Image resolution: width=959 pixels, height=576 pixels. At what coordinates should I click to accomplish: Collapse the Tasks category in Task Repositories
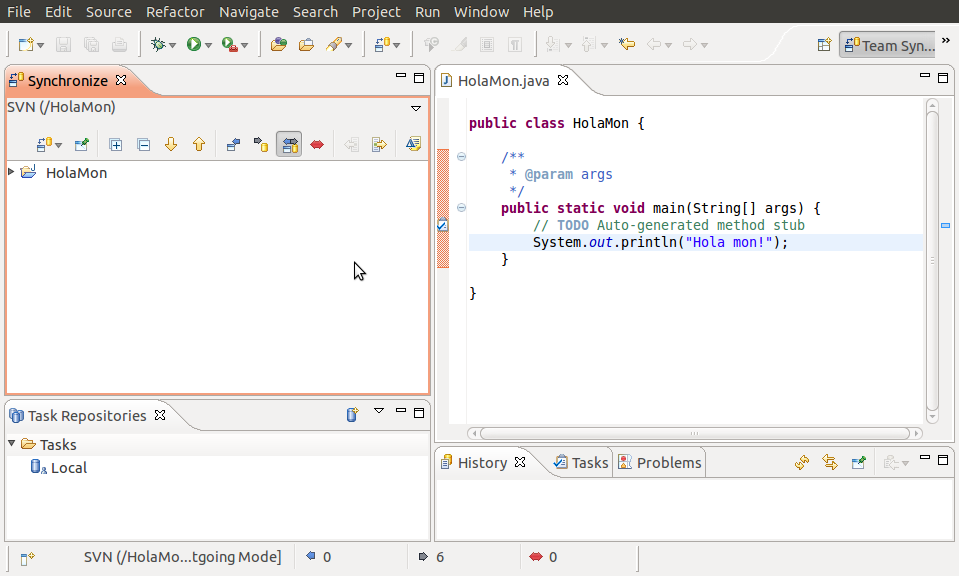pos(12,444)
